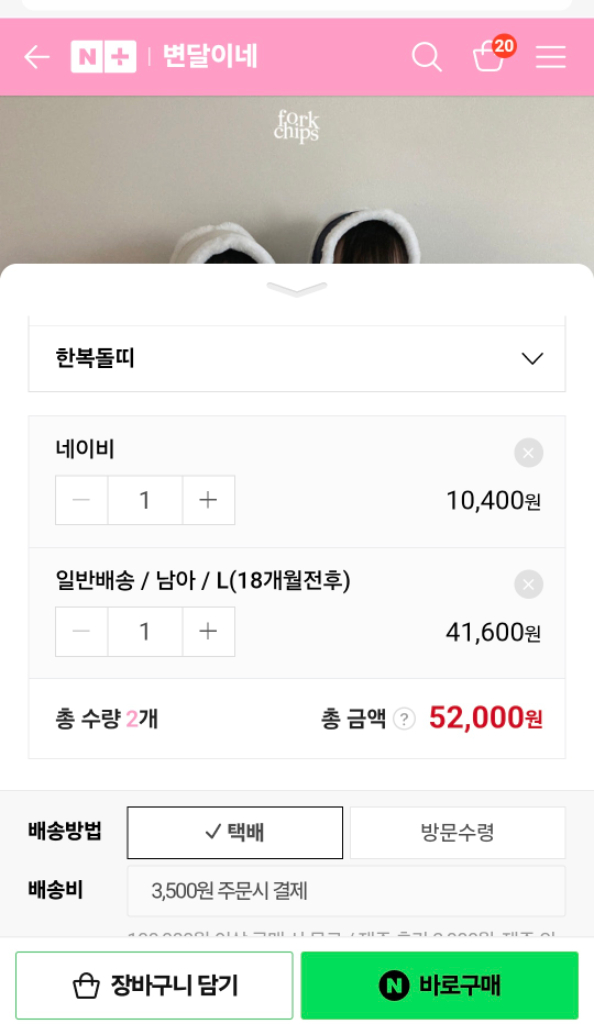
Task: Tap the back arrow in the header
Action: click(x=37, y=56)
